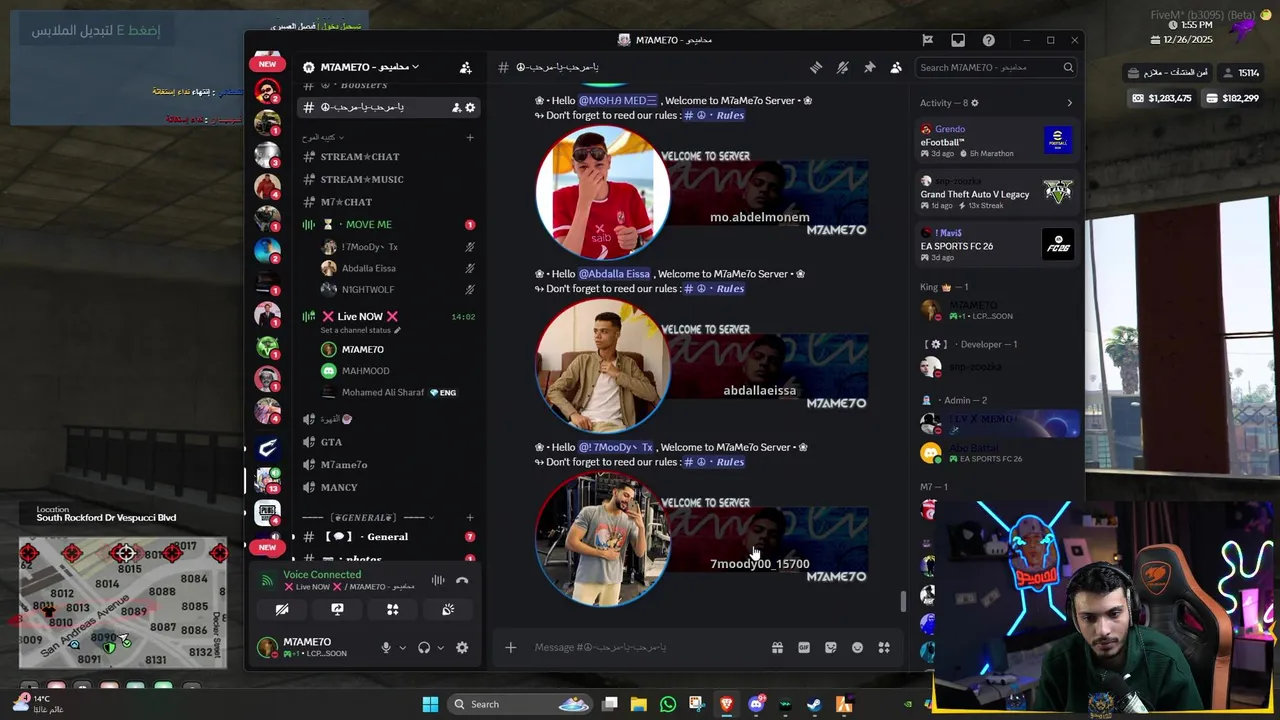The width and height of the screenshot is (1280, 720).
Task: Open the Threads icon in channel header
Action: pos(816,67)
